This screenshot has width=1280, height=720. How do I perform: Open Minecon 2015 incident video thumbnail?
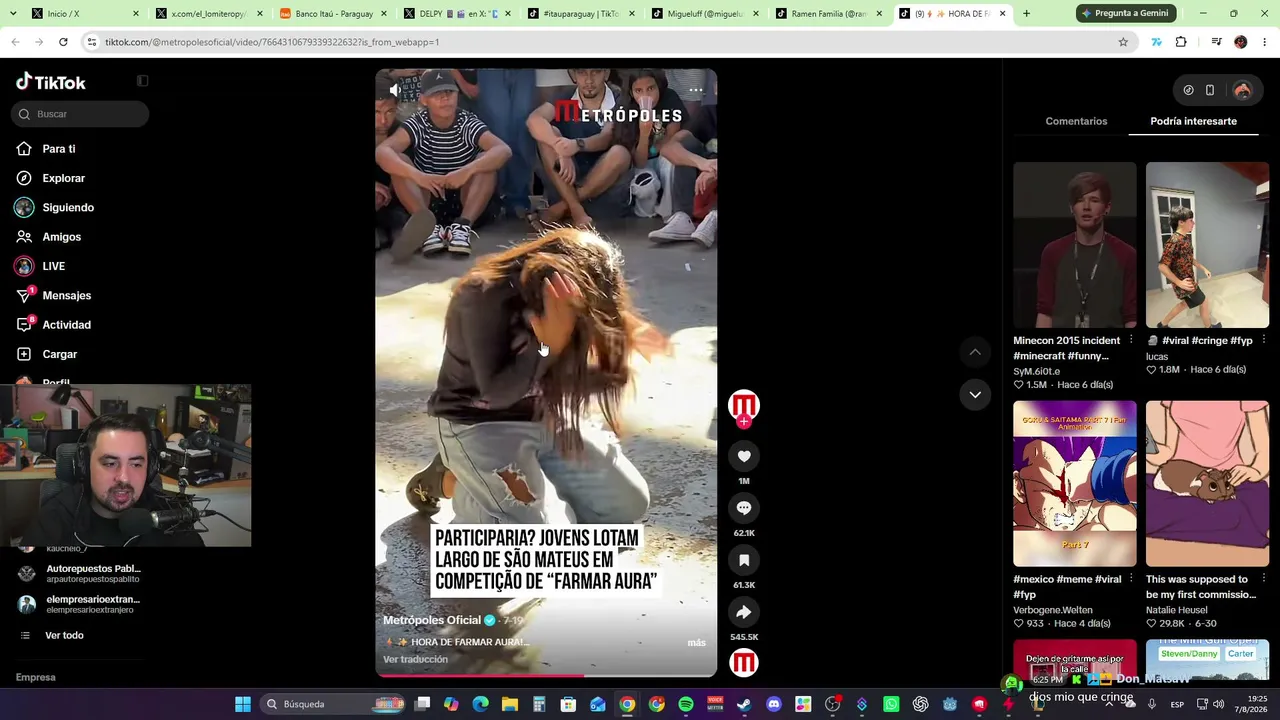coord(1075,245)
